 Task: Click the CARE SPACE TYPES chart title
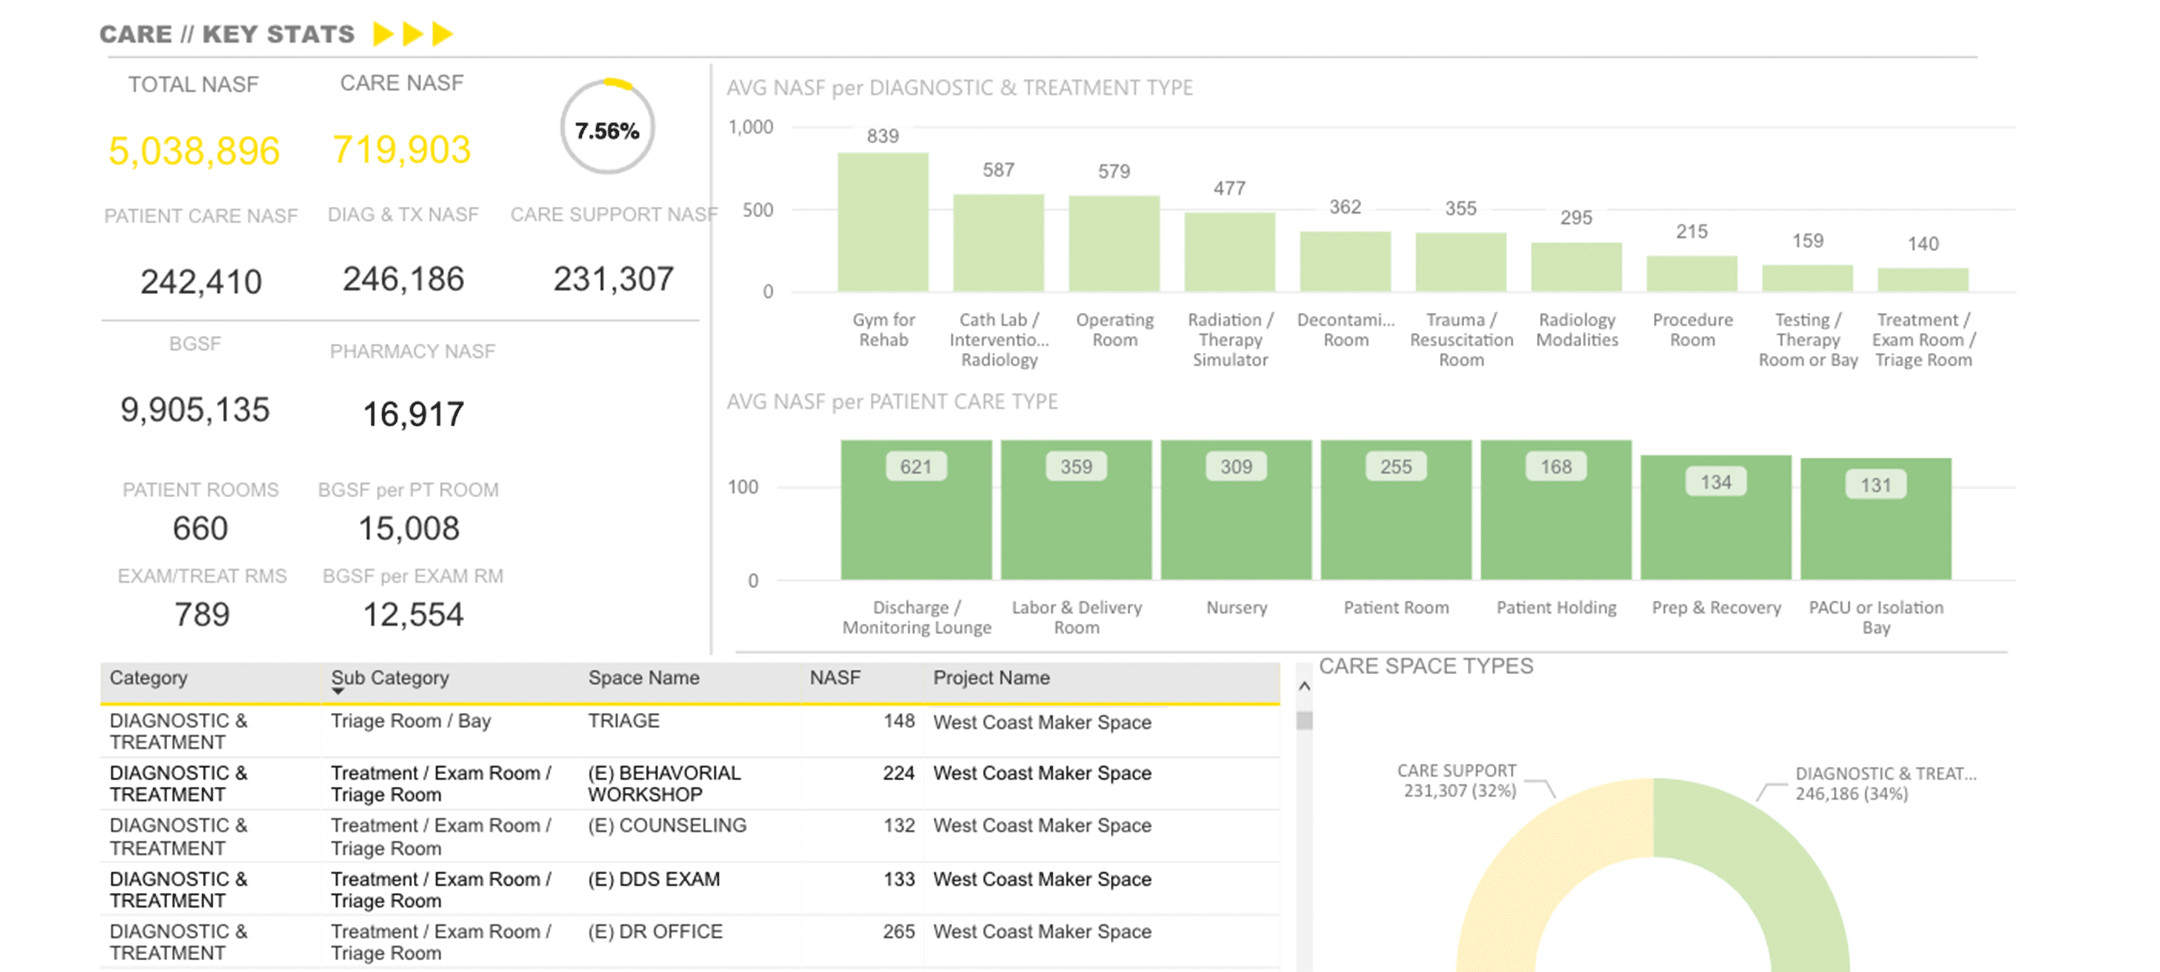1426,667
